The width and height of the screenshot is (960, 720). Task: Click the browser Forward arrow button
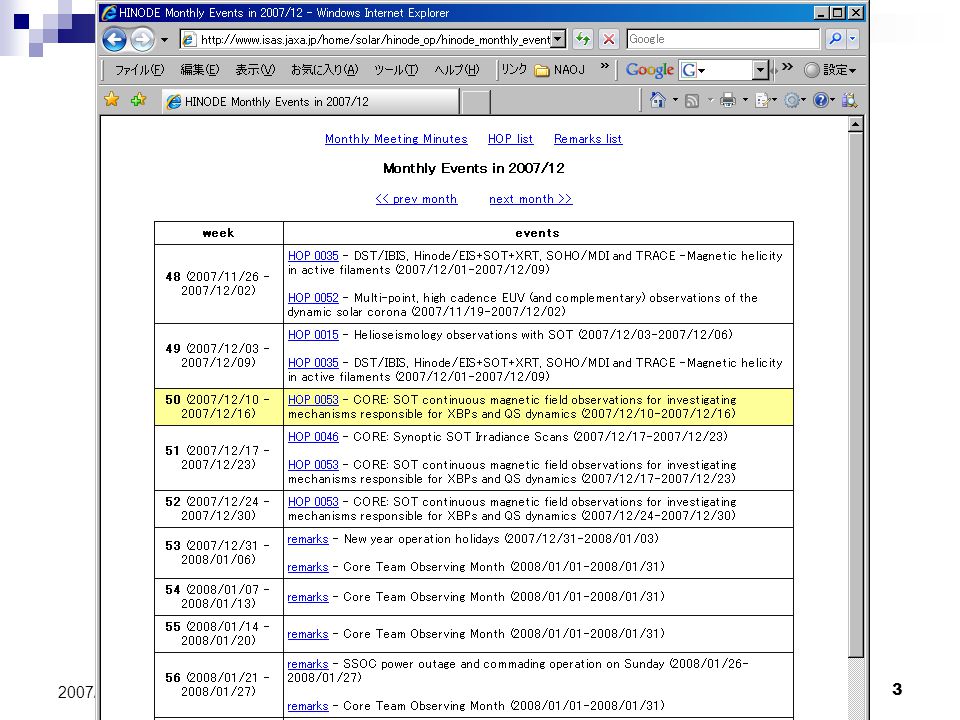[x=142, y=40]
